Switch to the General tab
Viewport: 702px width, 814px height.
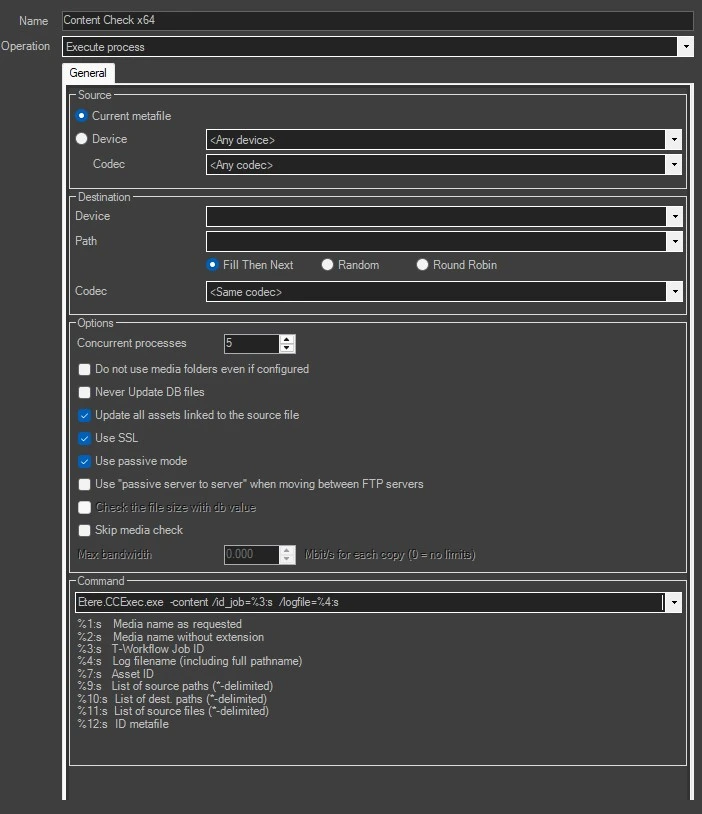(x=88, y=73)
